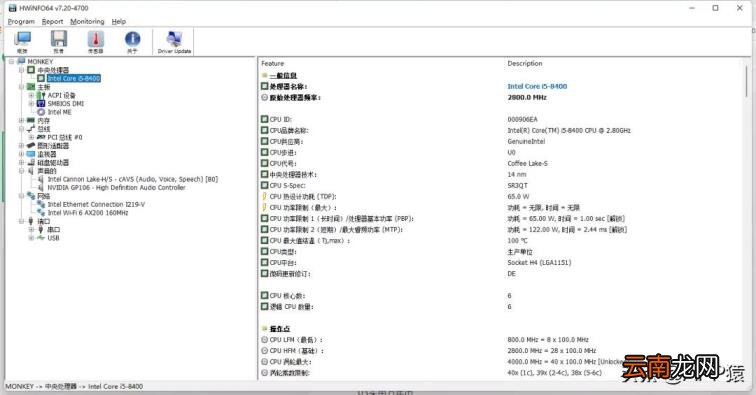Expand the PCI bus #0 tree node
This screenshot has width=756, height=395.
tap(31, 137)
